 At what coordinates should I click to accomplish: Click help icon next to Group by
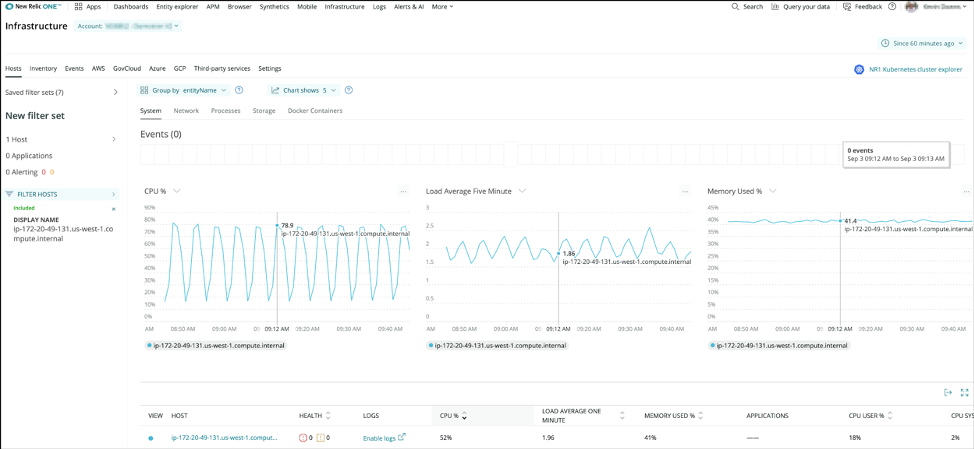tap(239, 90)
